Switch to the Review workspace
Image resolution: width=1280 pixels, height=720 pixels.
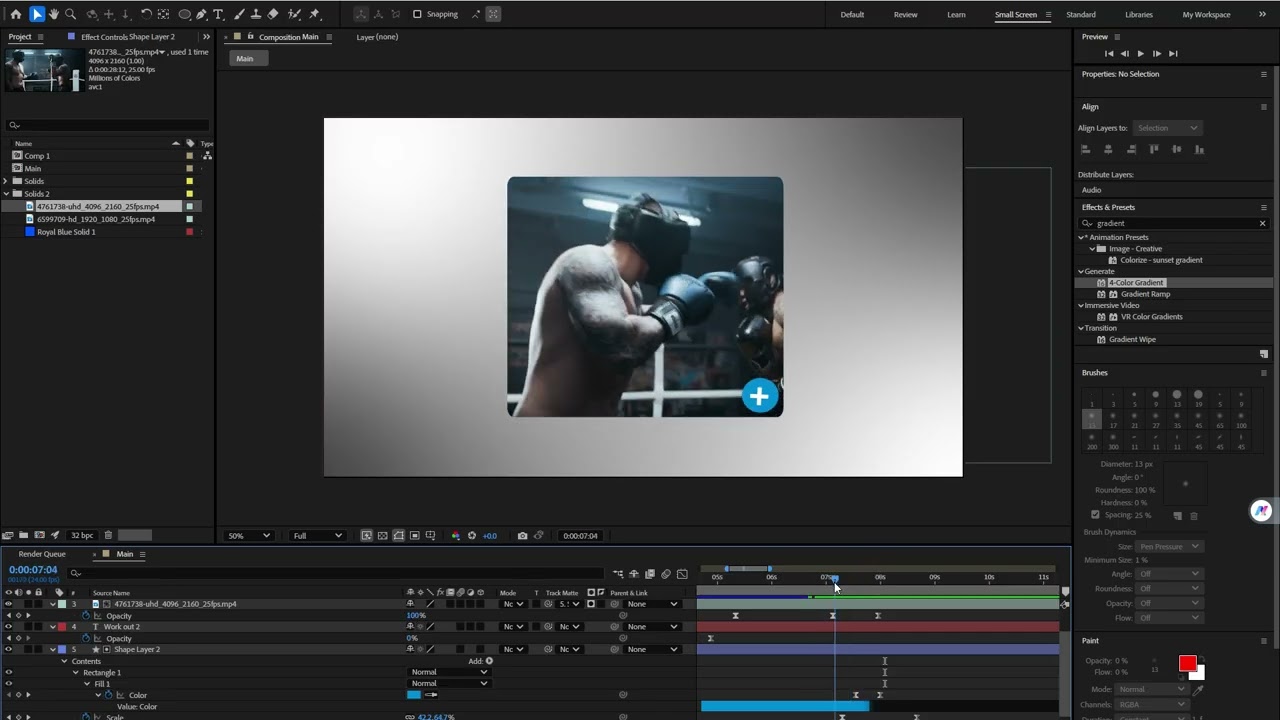[905, 15]
